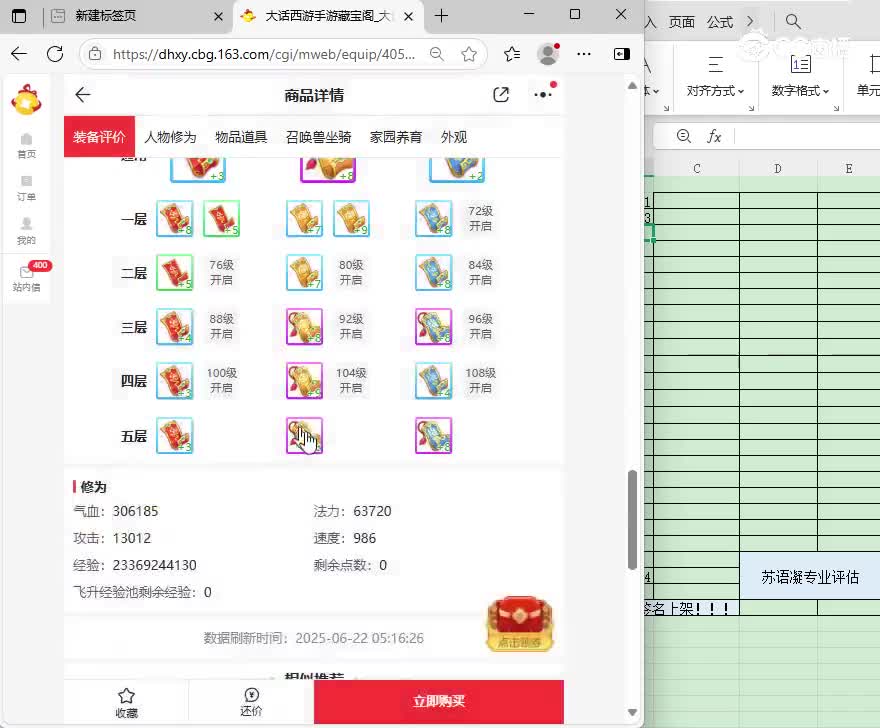Open 订单 in the sidebar
880x728 pixels.
[26, 189]
